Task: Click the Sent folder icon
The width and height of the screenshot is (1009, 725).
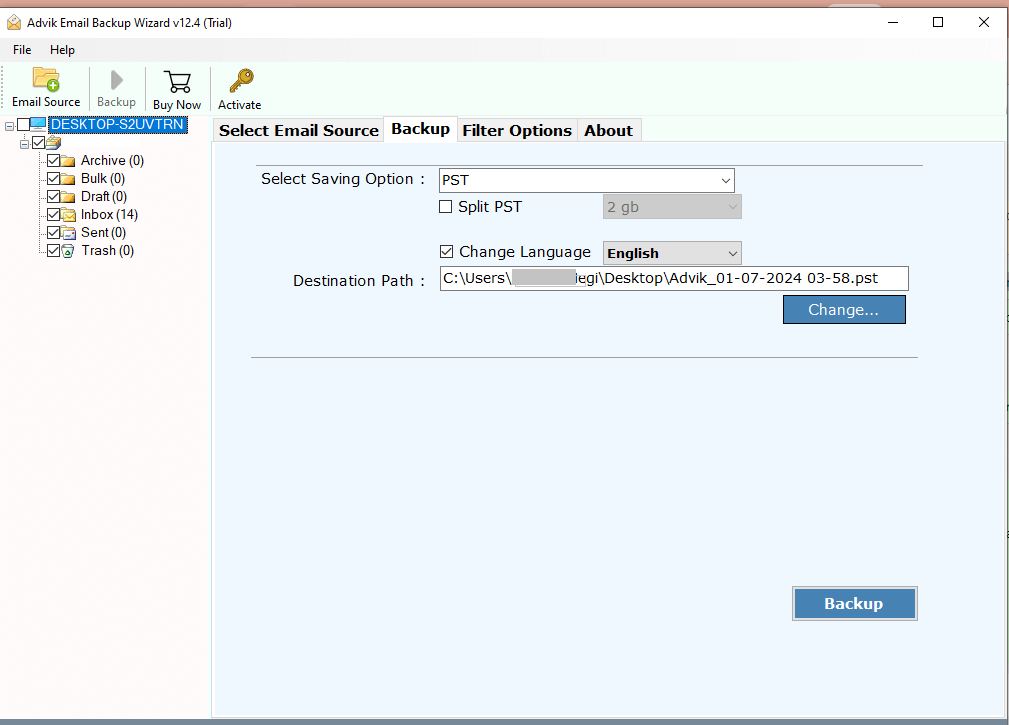Action: 68,233
